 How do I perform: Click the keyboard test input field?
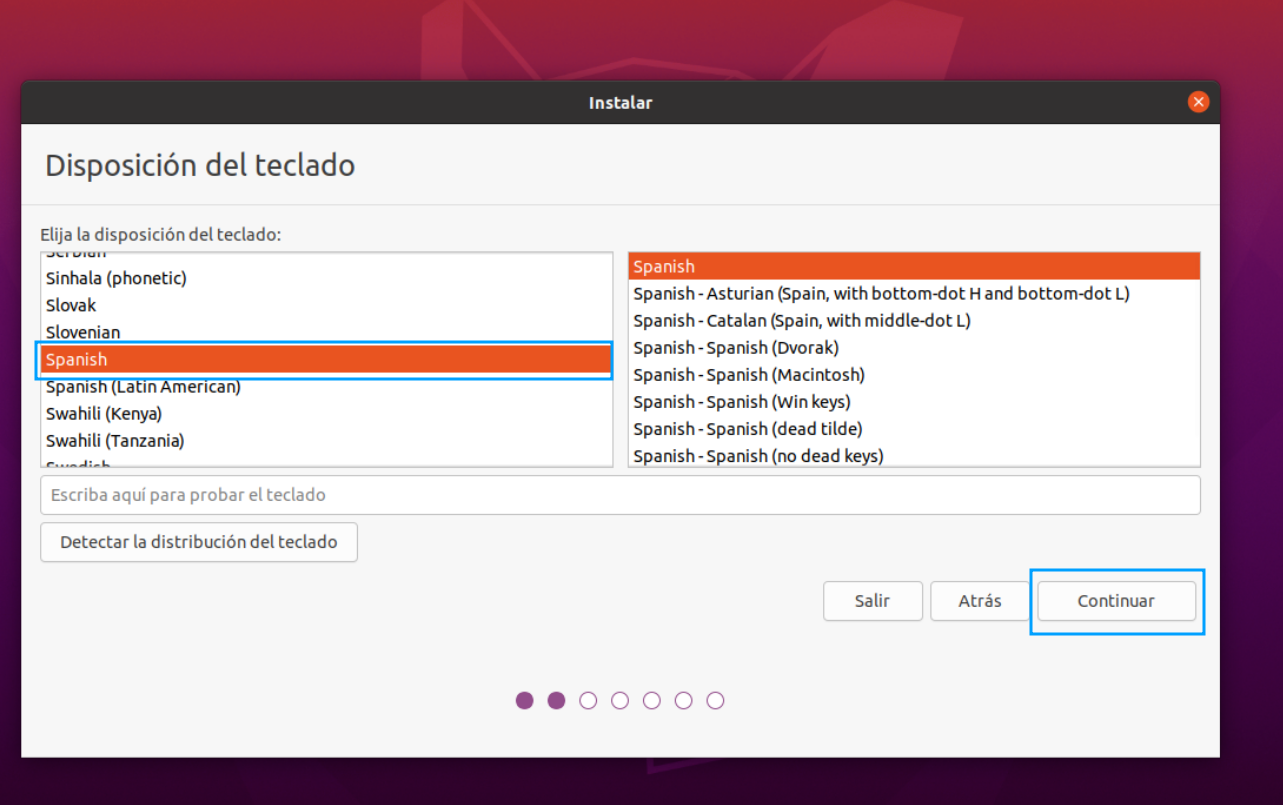point(620,495)
